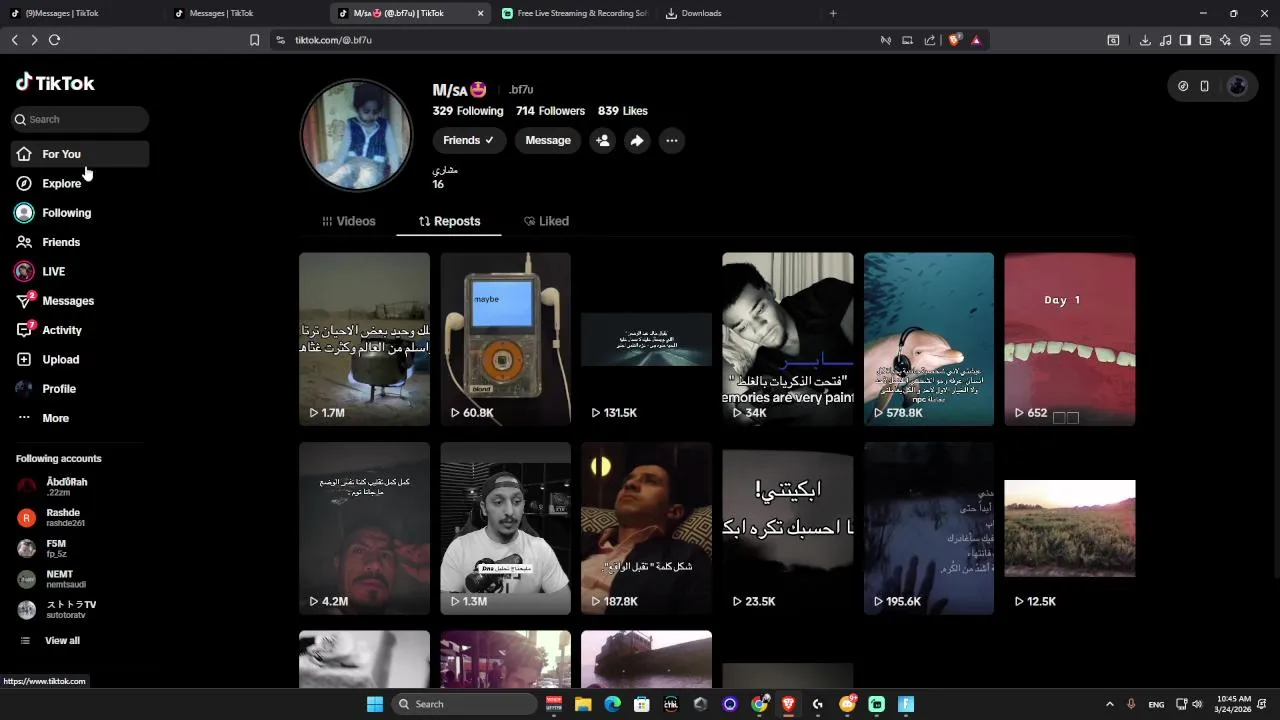This screenshot has width=1280, height=720.
Task: Share this profile via arrow icon
Action: click(x=637, y=140)
